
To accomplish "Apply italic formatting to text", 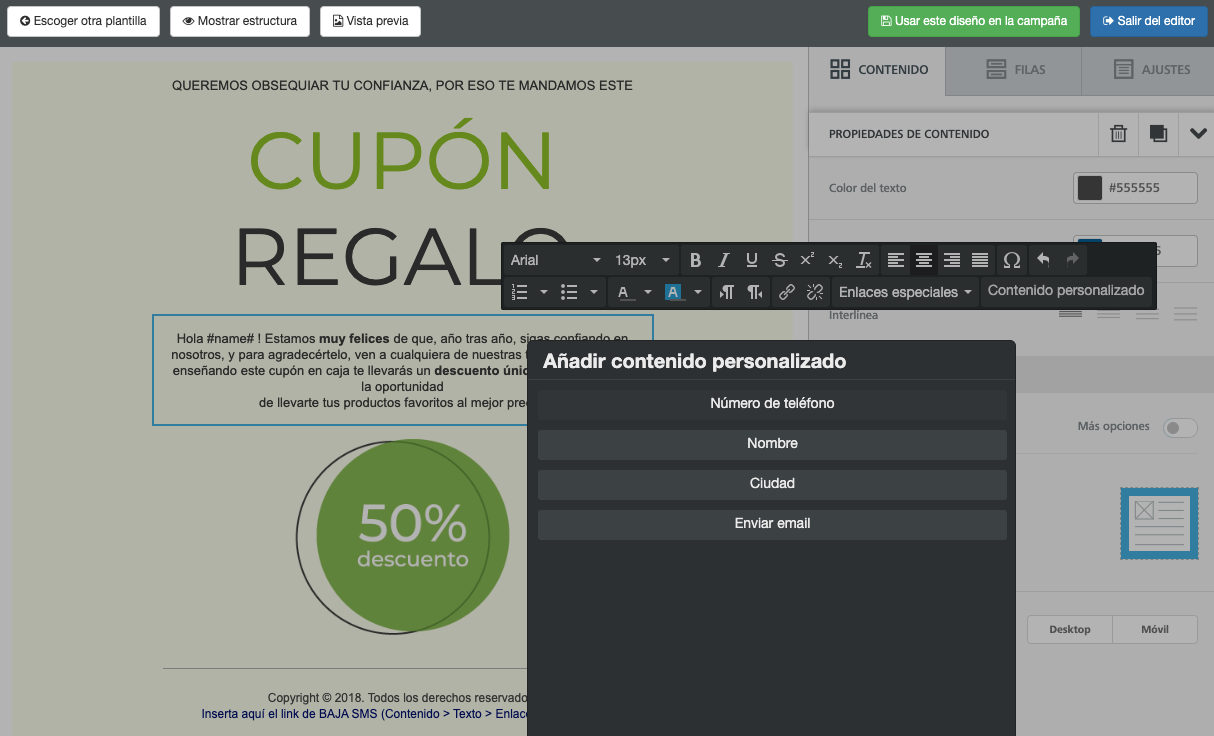I will tap(724, 260).
